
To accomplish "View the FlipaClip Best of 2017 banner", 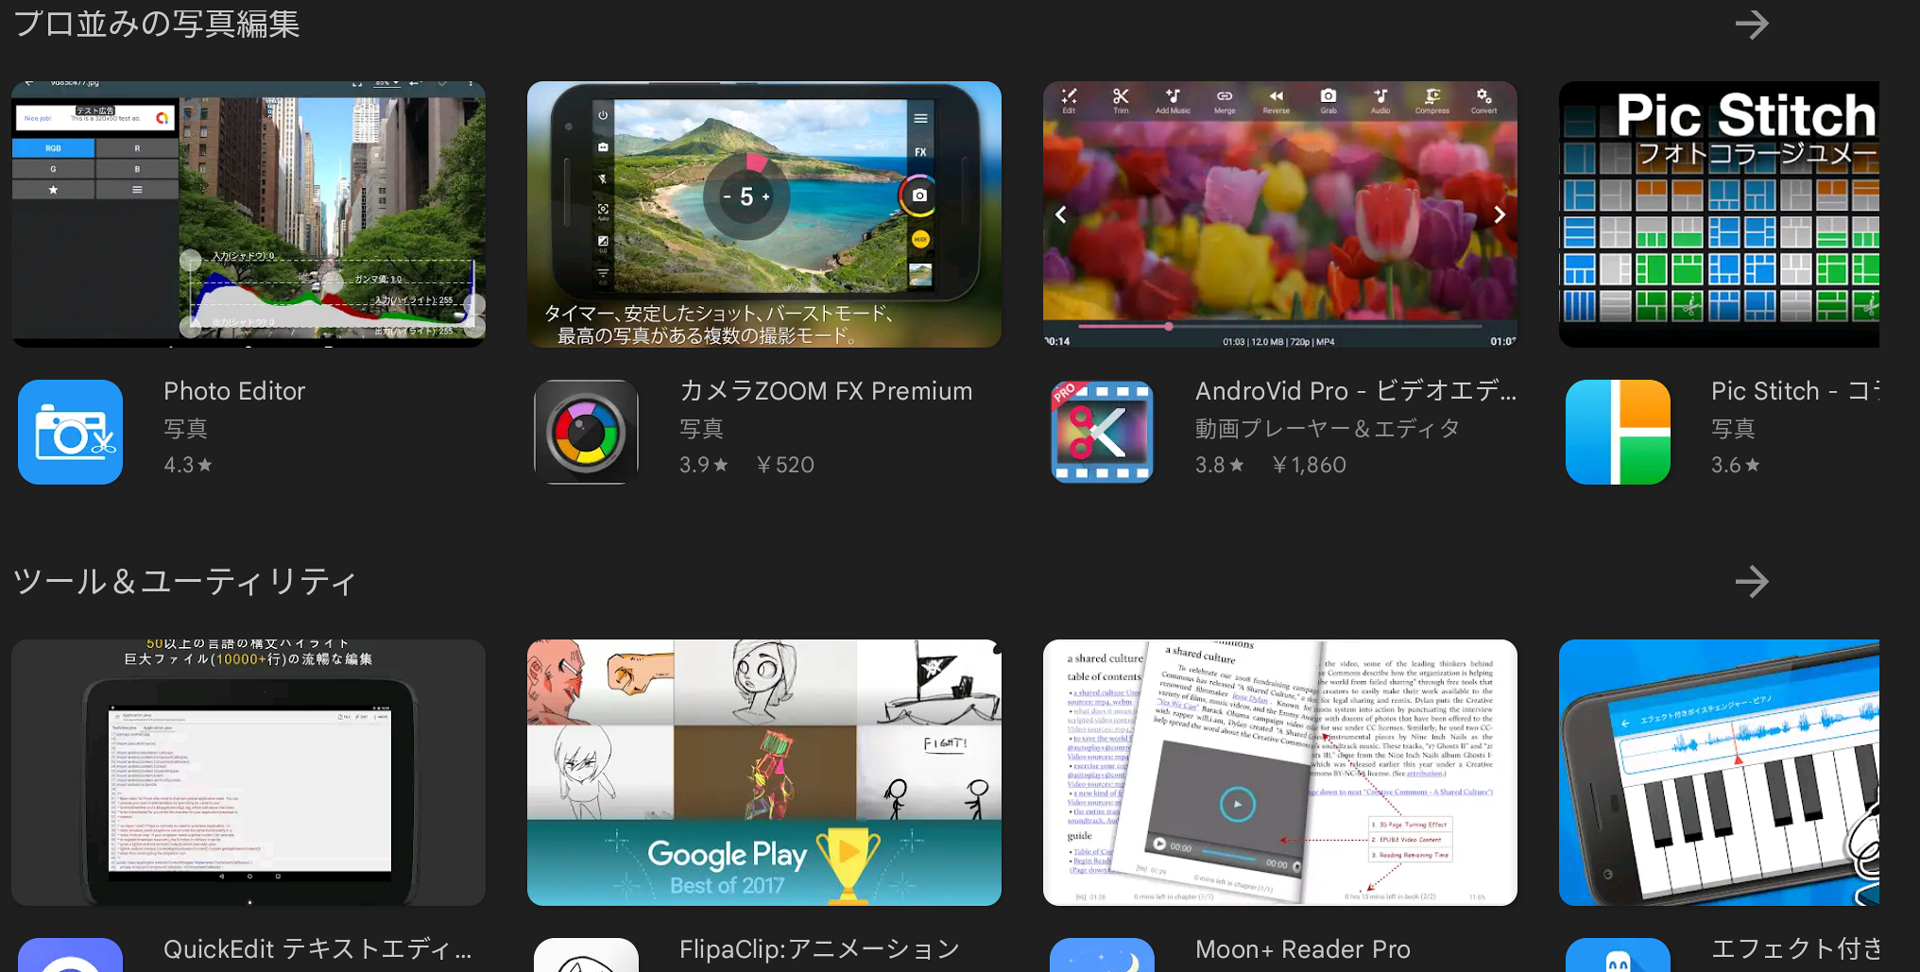I will coord(764,773).
